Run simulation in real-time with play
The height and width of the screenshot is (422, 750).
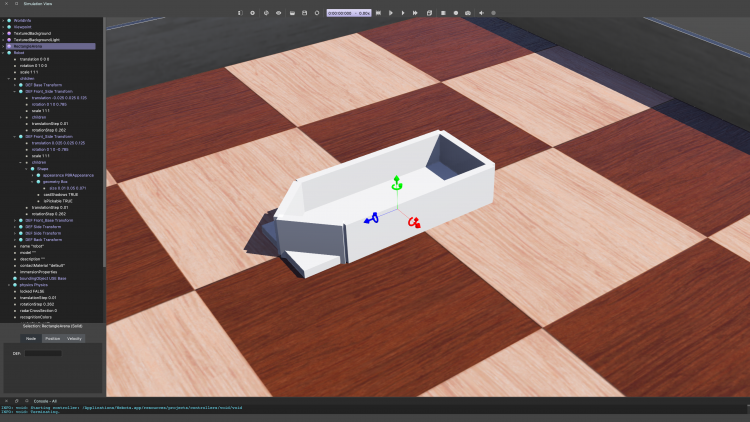click(403, 13)
